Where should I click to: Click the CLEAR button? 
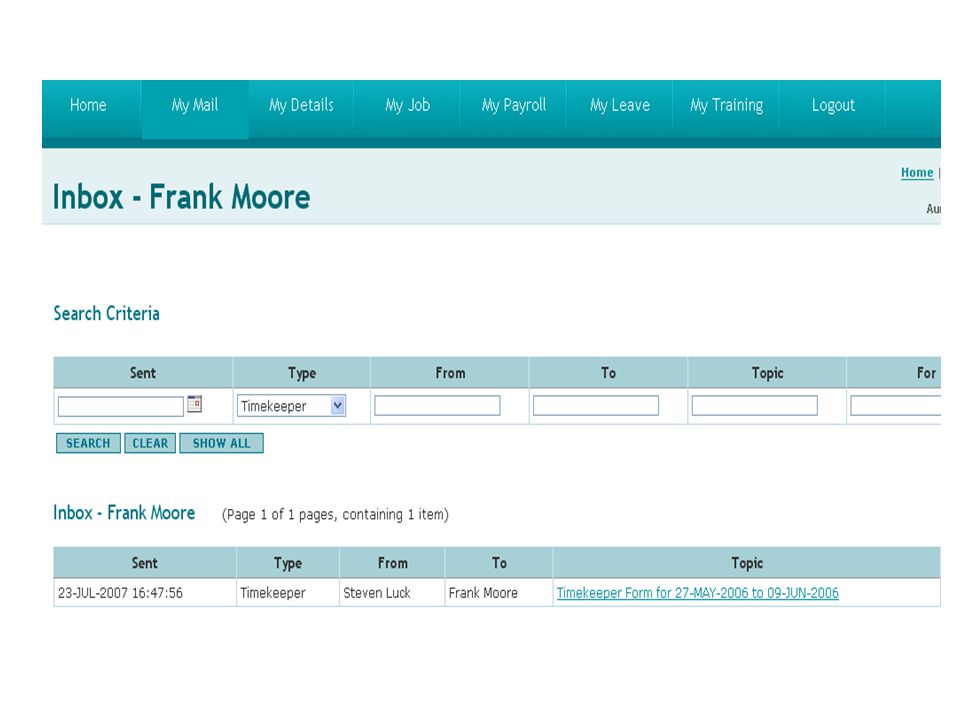point(150,443)
